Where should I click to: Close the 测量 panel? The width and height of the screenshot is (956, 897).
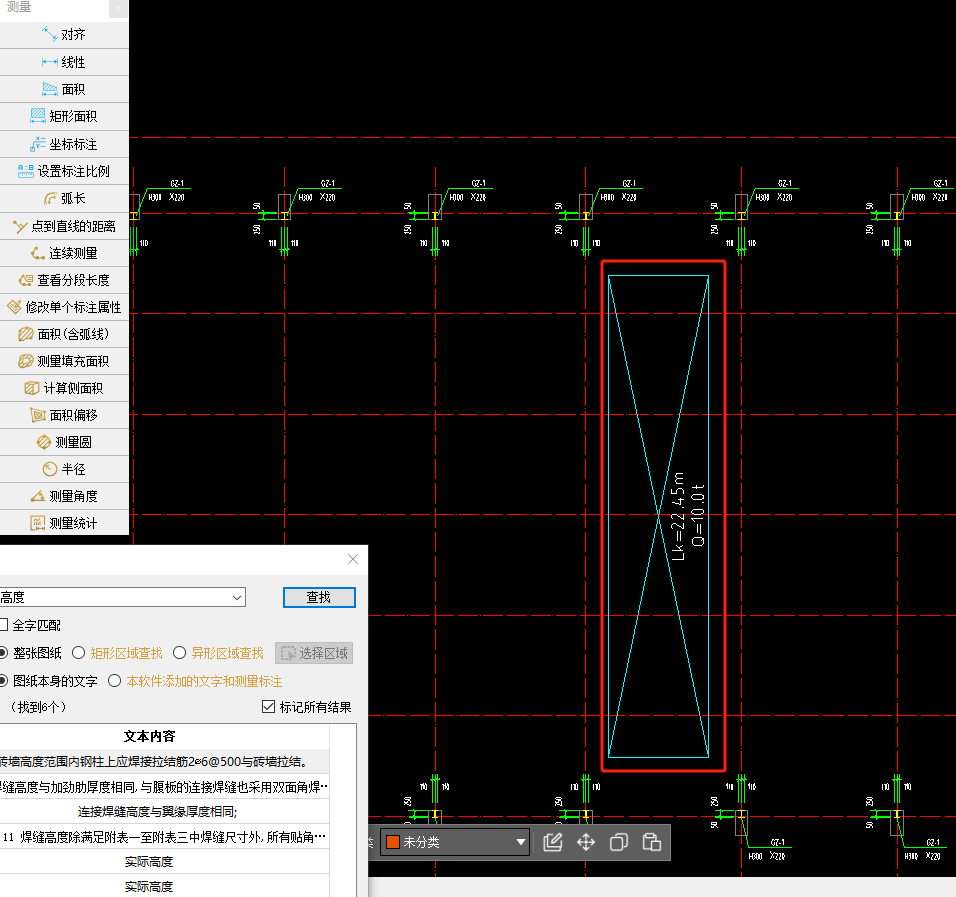click(118, 9)
